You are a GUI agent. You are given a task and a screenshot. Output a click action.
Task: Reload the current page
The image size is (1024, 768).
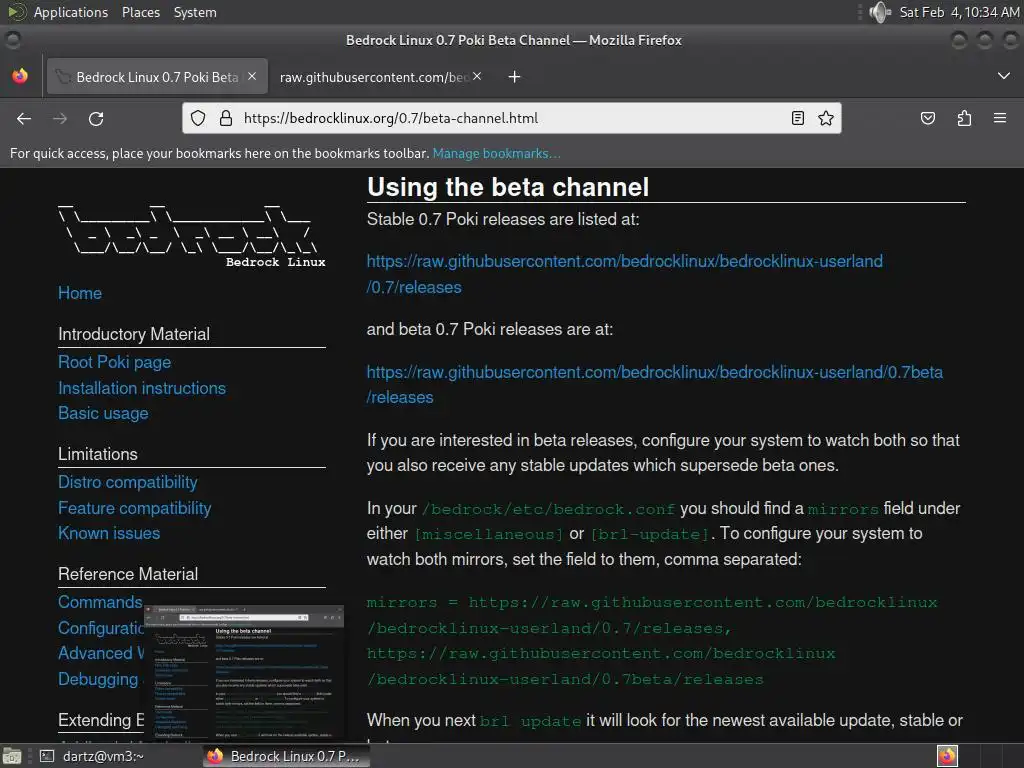tap(96, 118)
